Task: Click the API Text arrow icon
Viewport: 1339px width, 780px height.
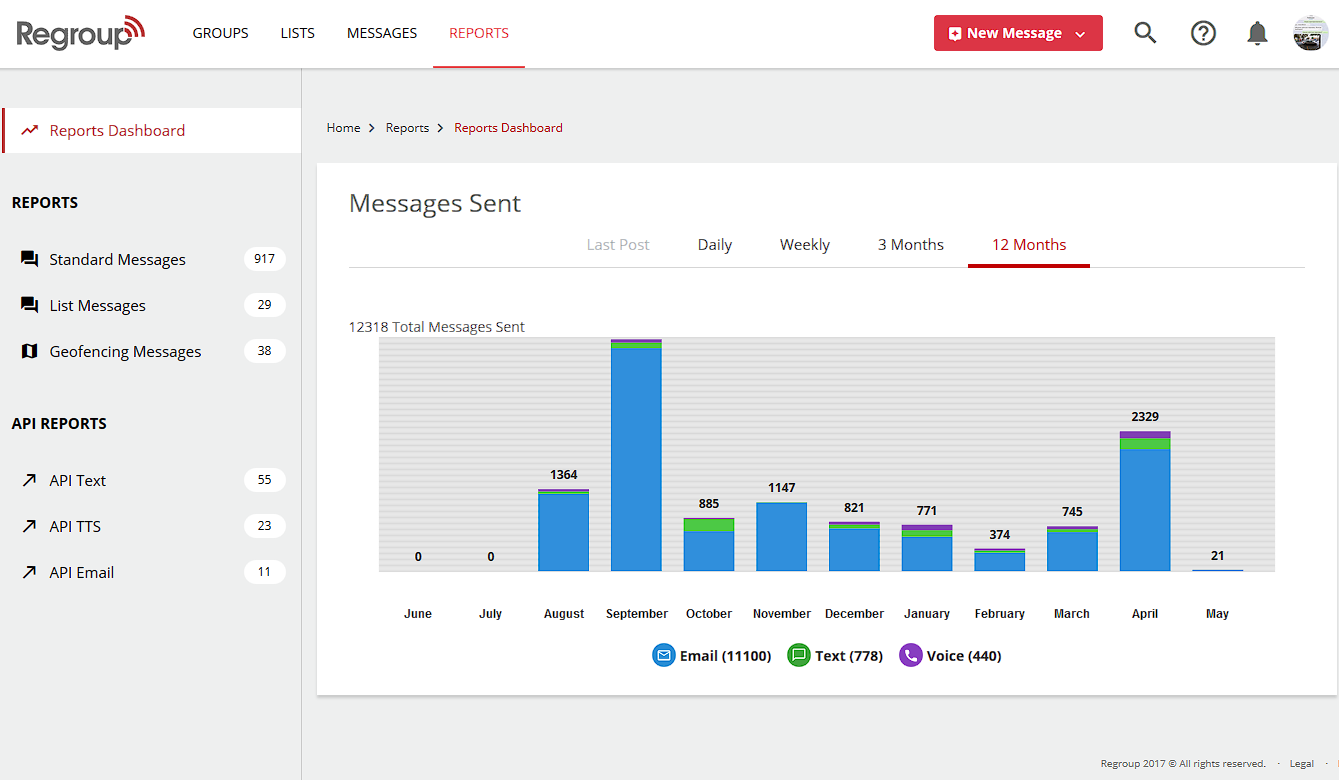Action: pos(29,480)
